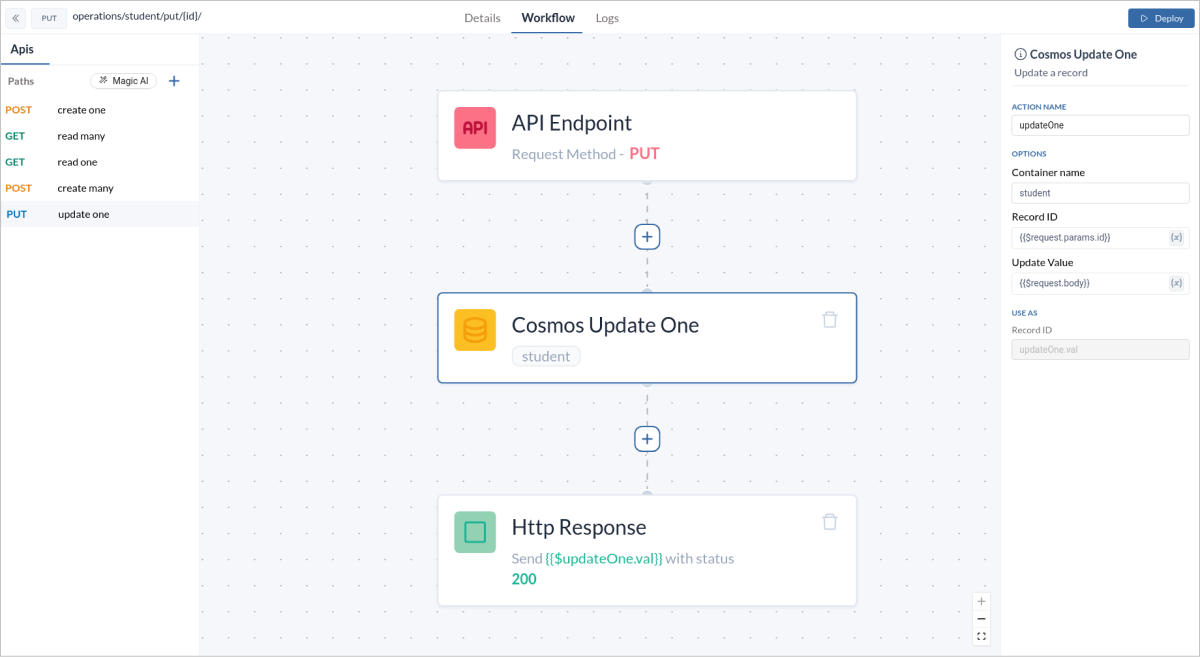This screenshot has height=657, width=1200.
Task: Select the API Endpoint node card
Action: pos(647,136)
